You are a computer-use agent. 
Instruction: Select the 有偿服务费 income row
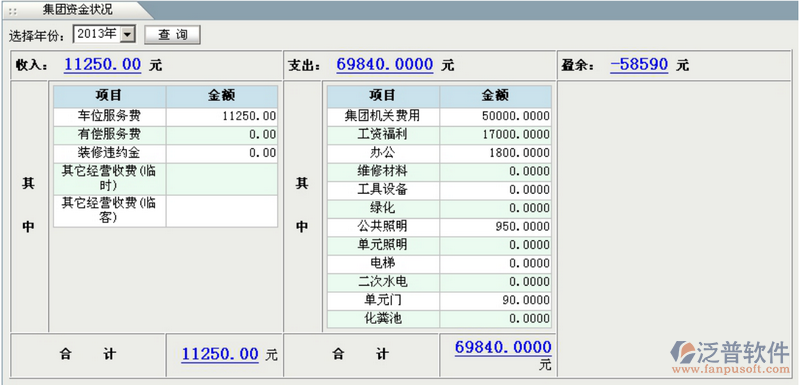tap(166, 135)
